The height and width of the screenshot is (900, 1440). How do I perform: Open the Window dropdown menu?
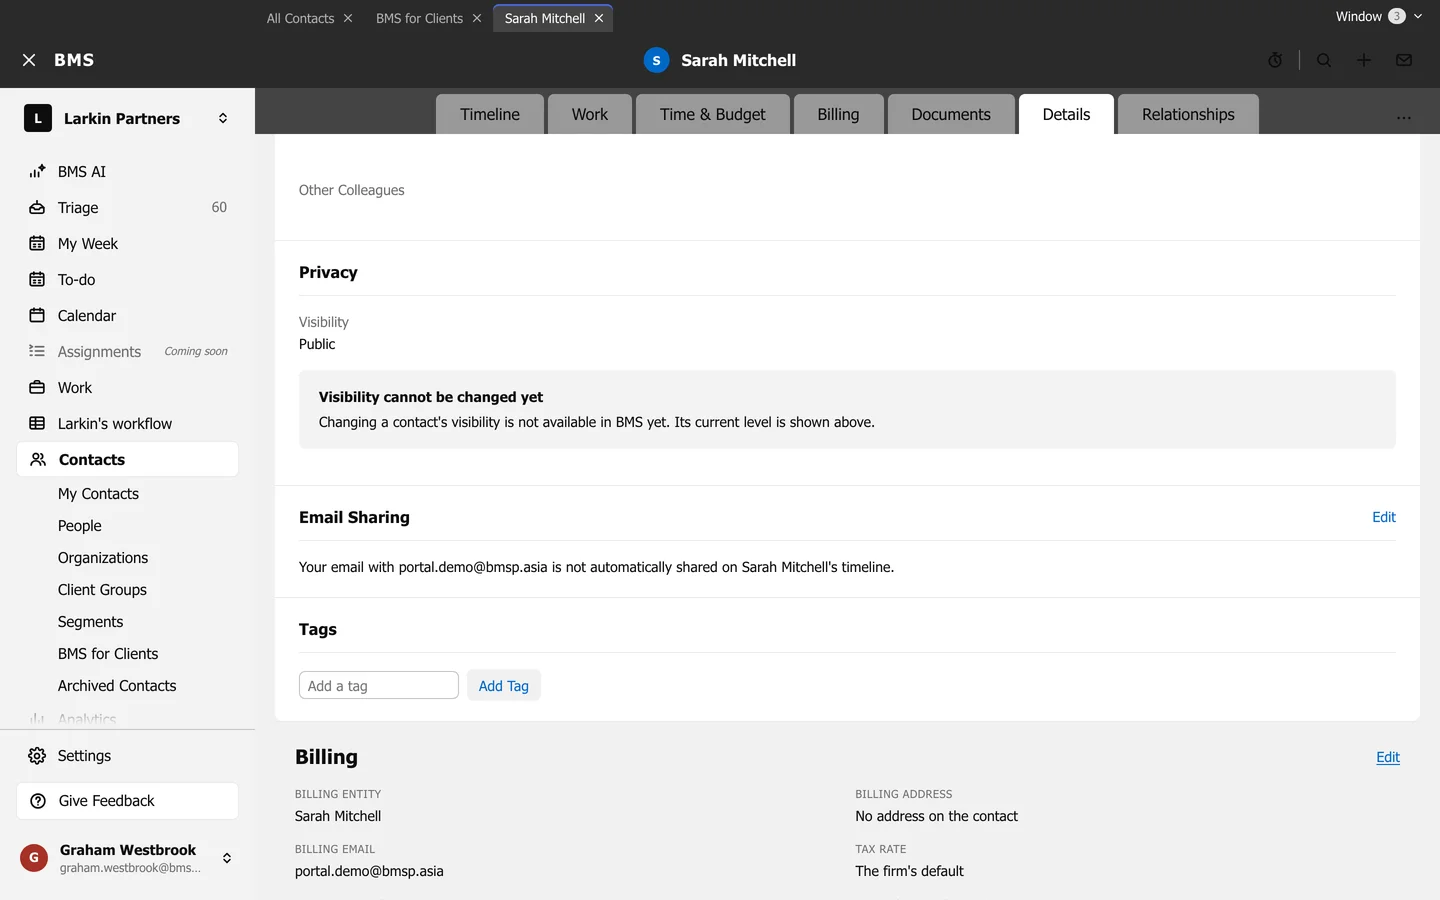point(1379,16)
